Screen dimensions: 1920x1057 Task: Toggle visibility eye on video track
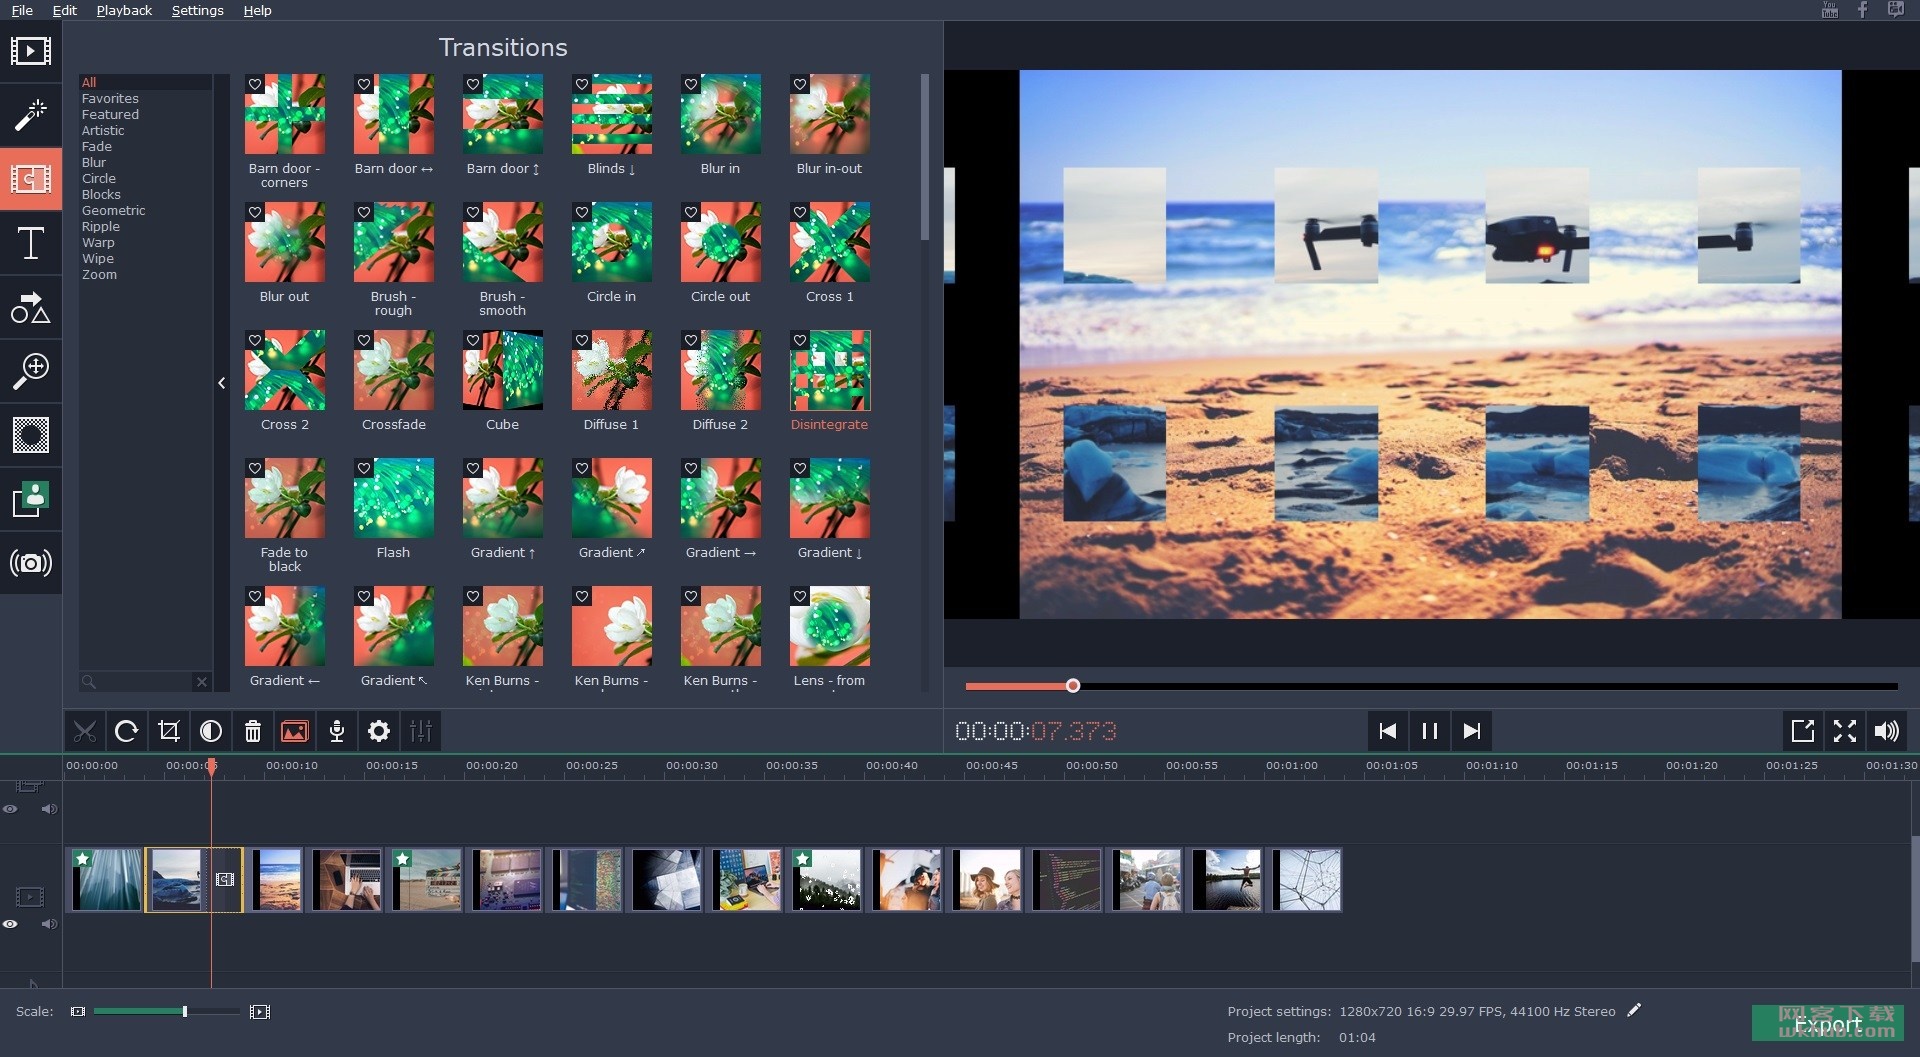coord(10,924)
